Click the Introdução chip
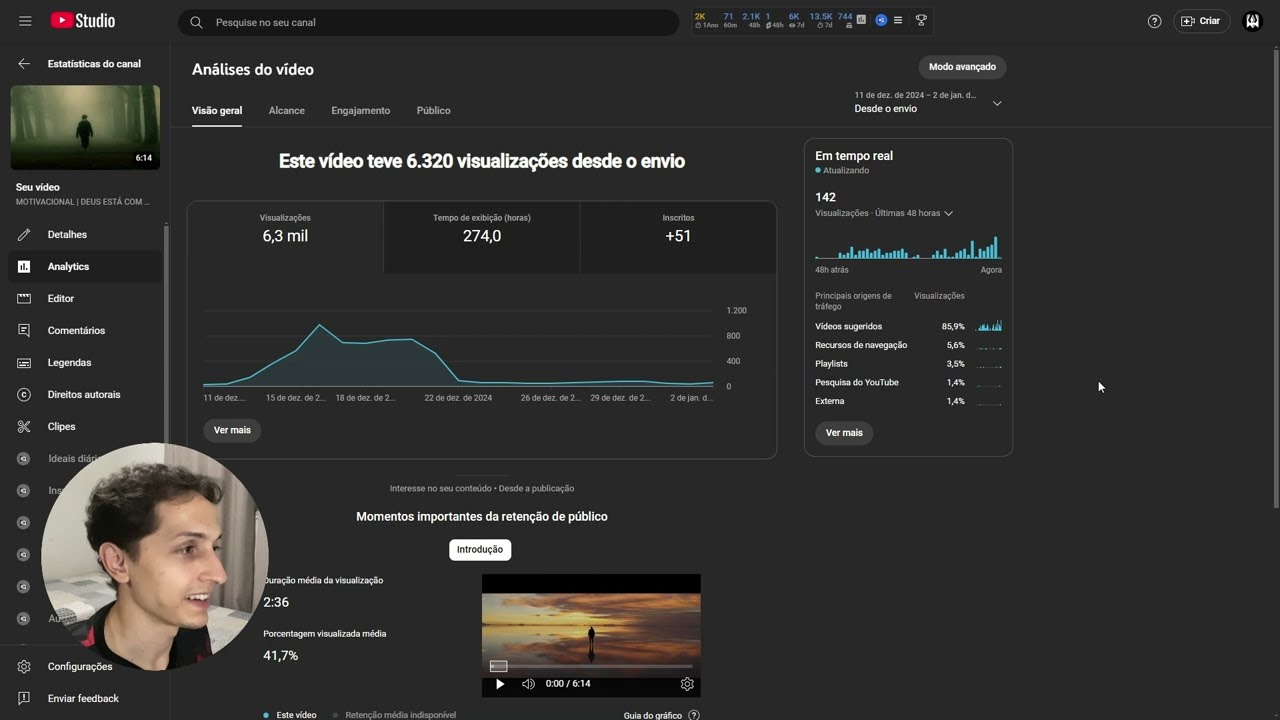Image resolution: width=1280 pixels, height=720 pixels. point(480,550)
